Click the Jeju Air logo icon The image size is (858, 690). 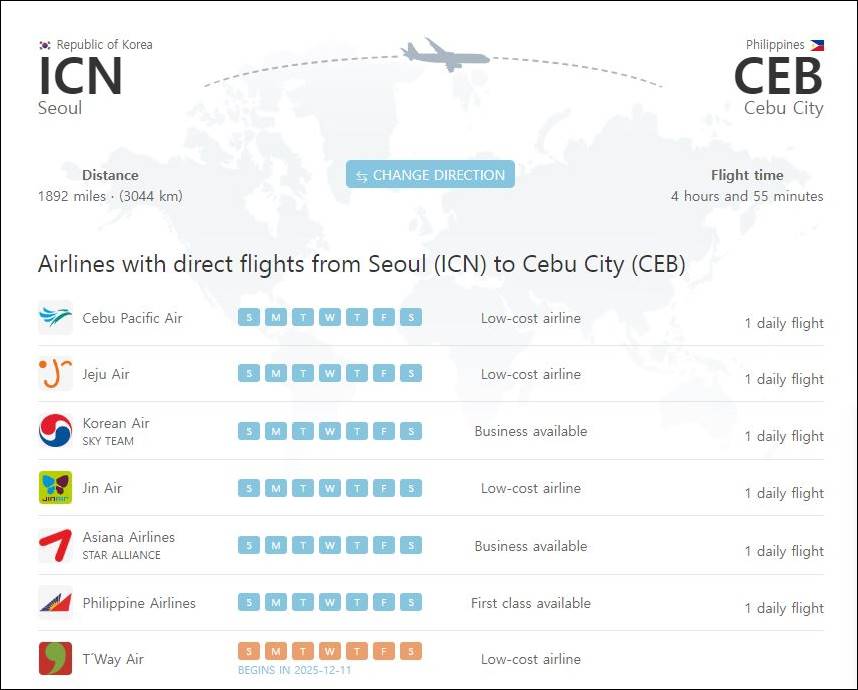(55, 374)
